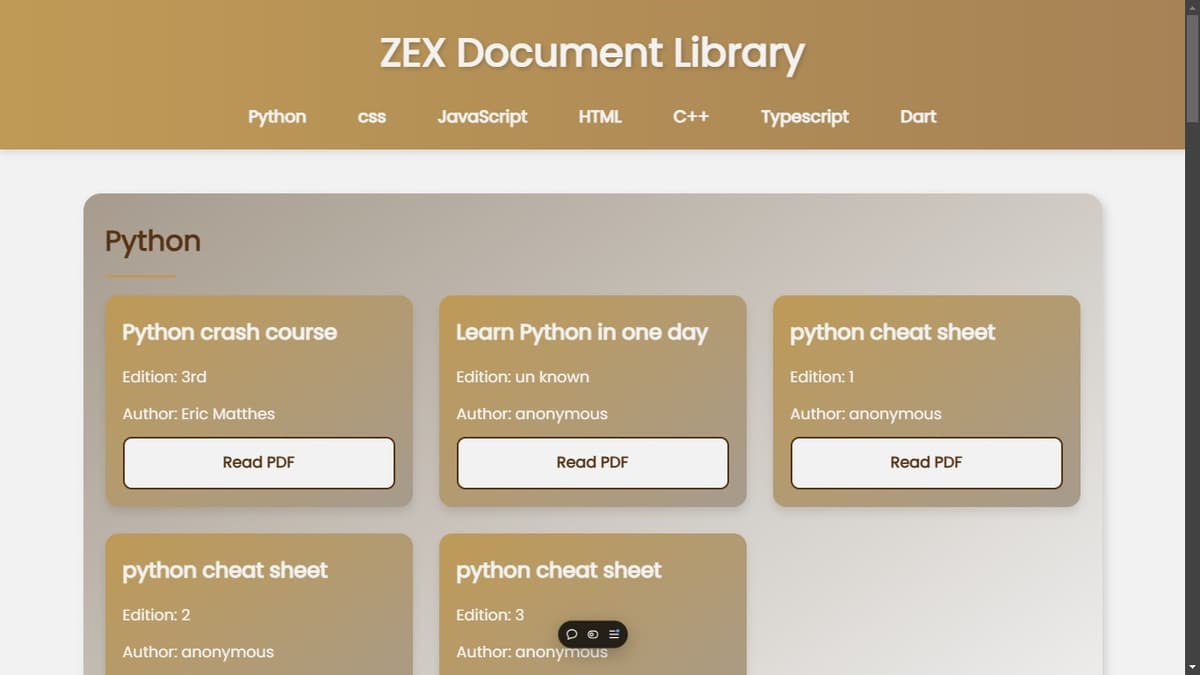Select css in the navigation bar
Screen dimensions: 1200x675
(371, 117)
